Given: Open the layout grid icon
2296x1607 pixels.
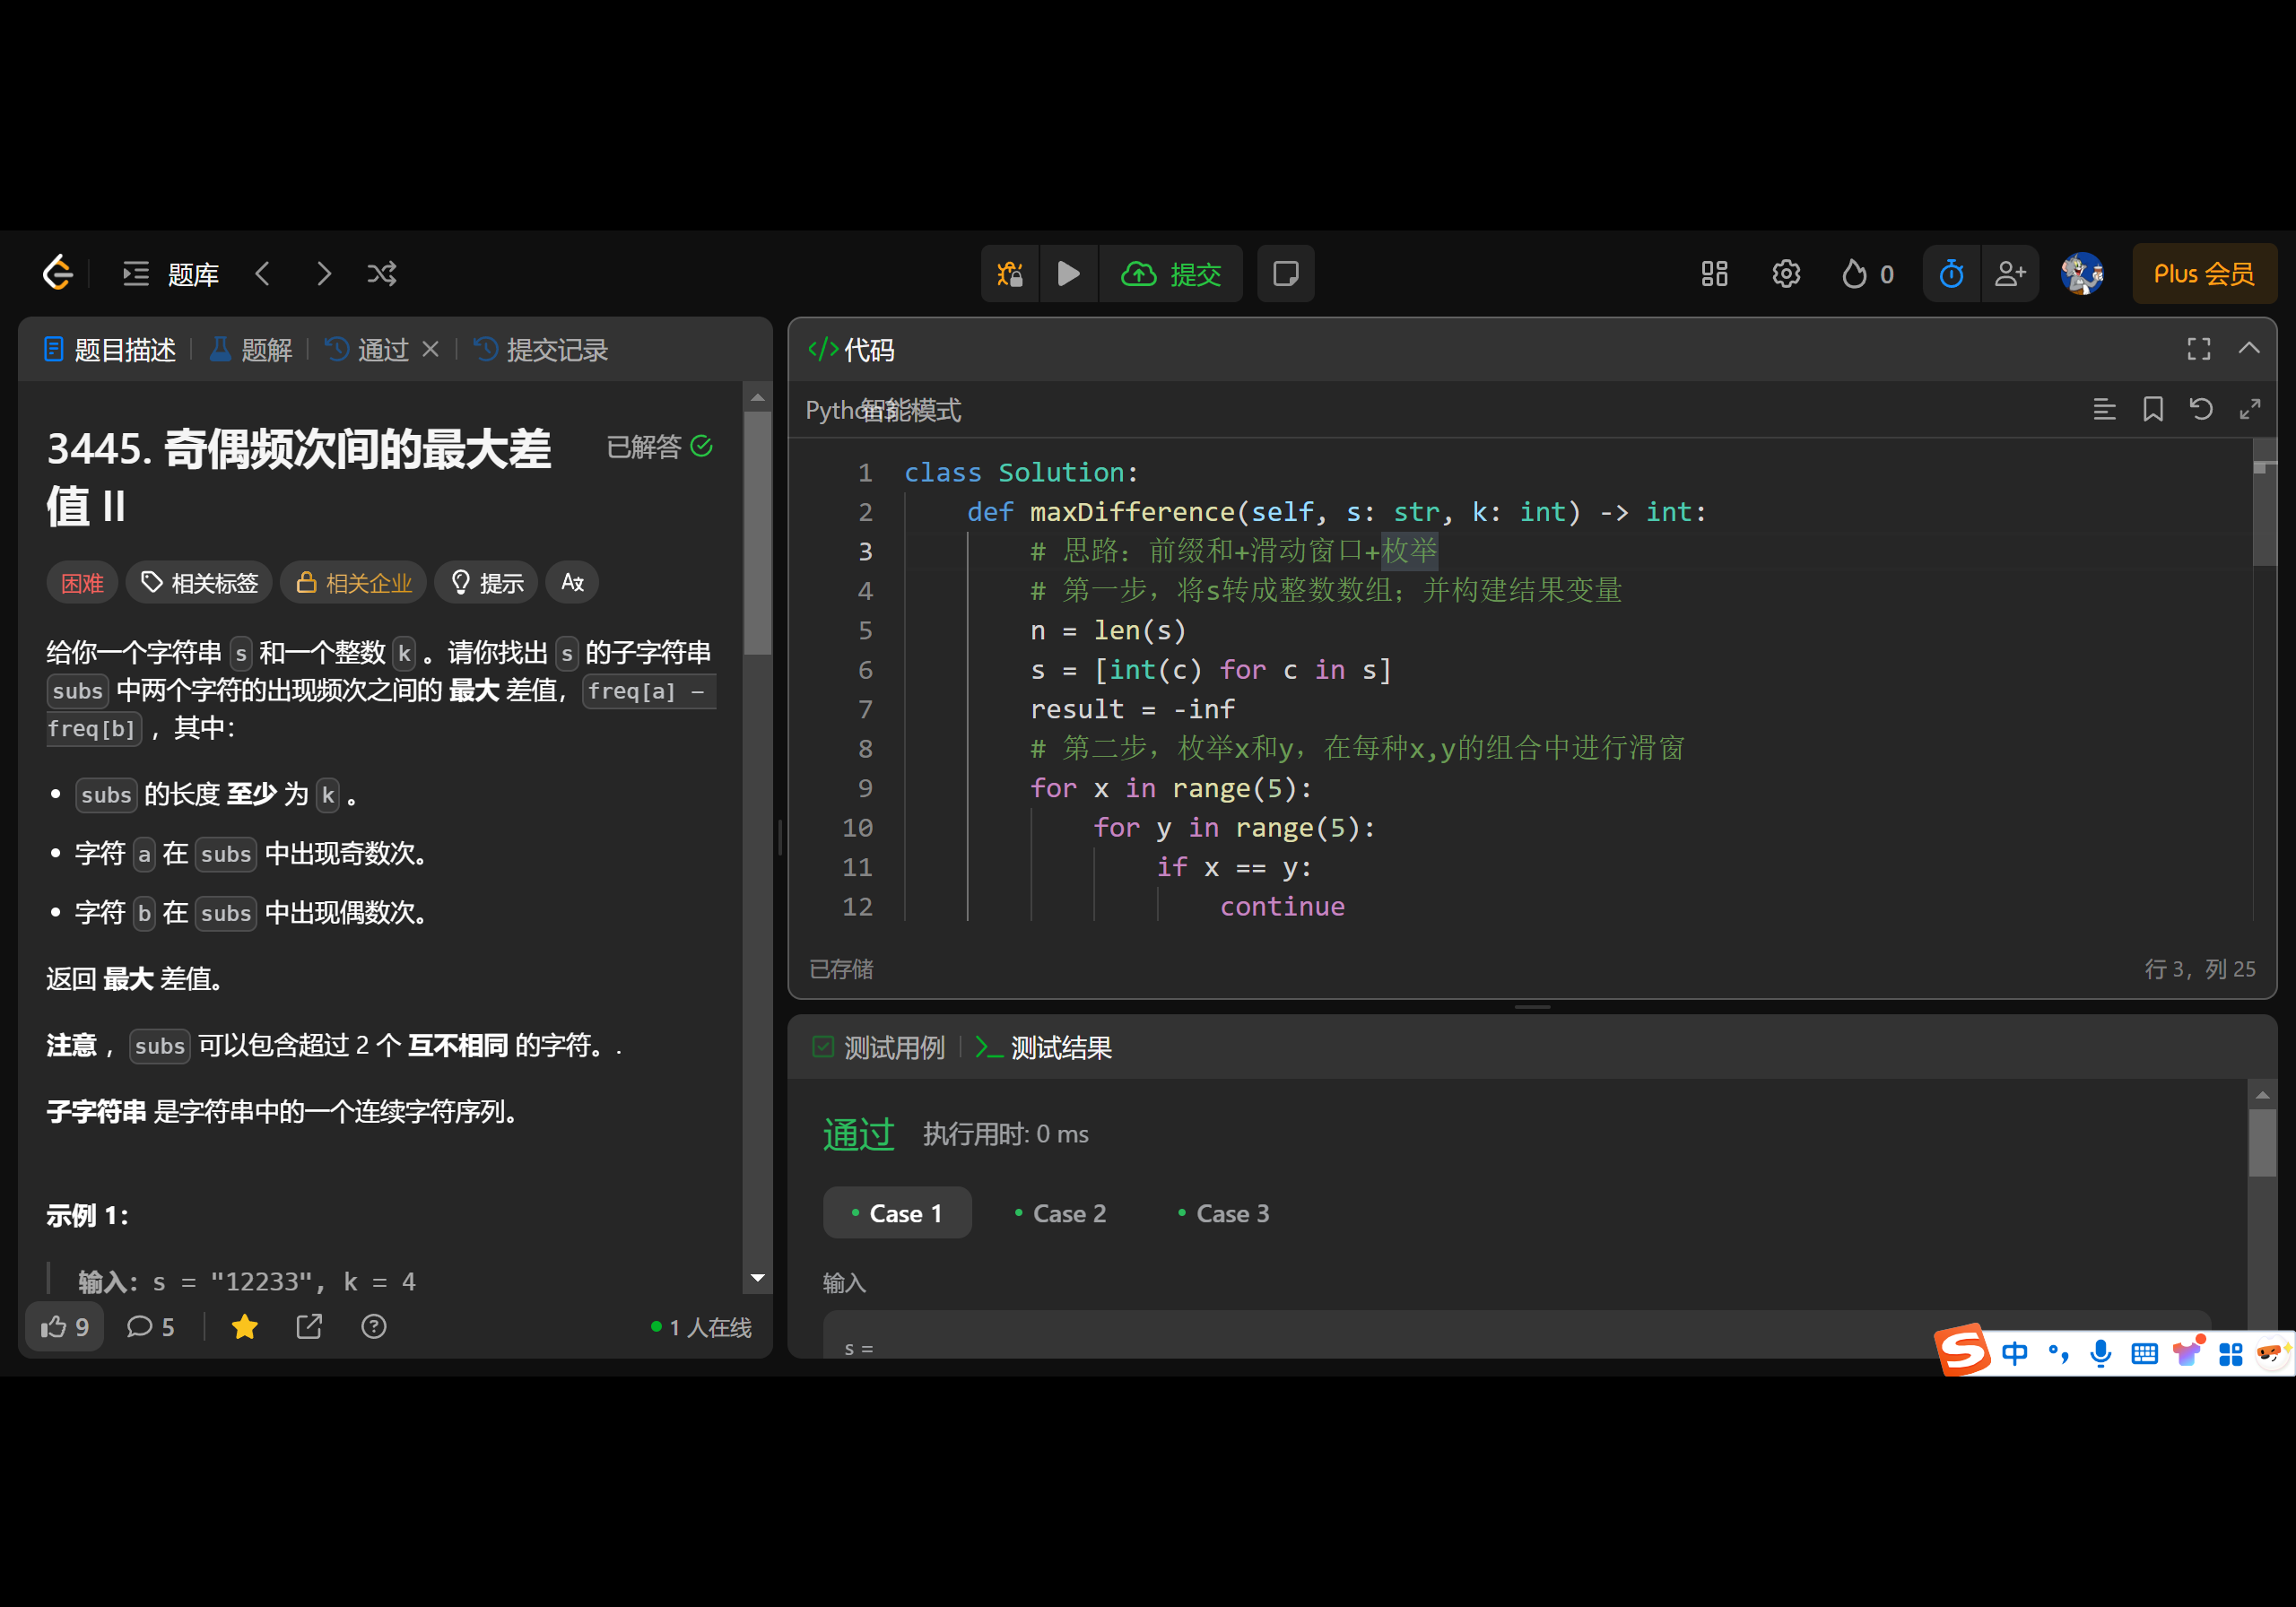Looking at the screenshot, I should pos(1714,274).
